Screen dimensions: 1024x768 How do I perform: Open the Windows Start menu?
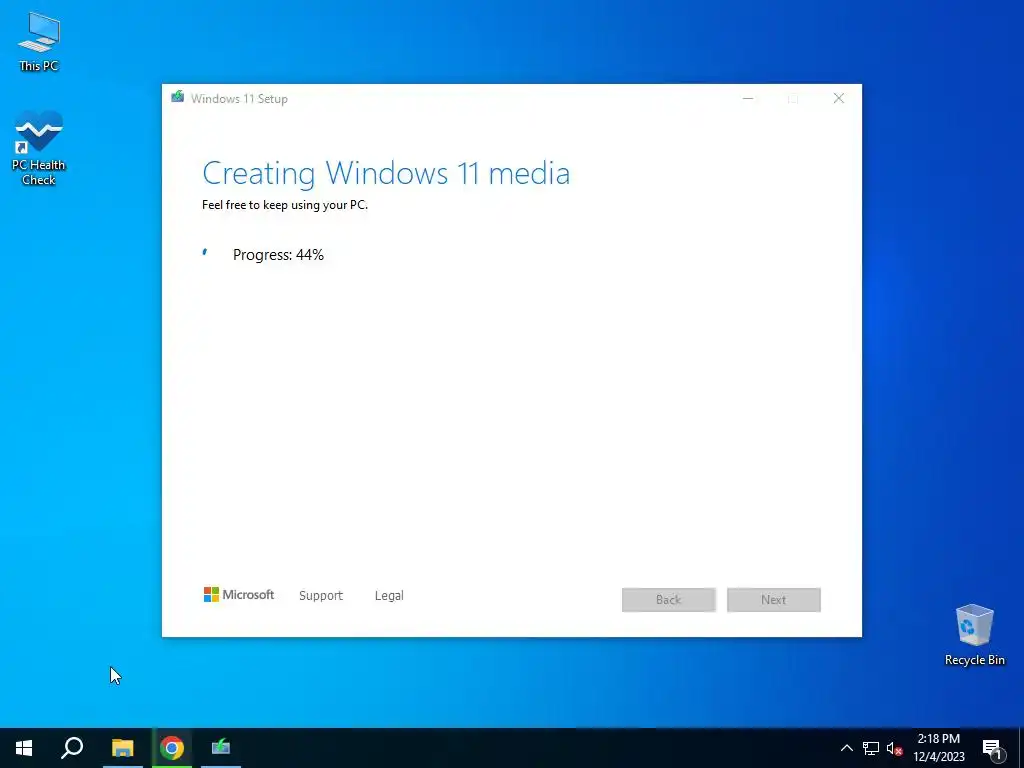[x=24, y=748]
